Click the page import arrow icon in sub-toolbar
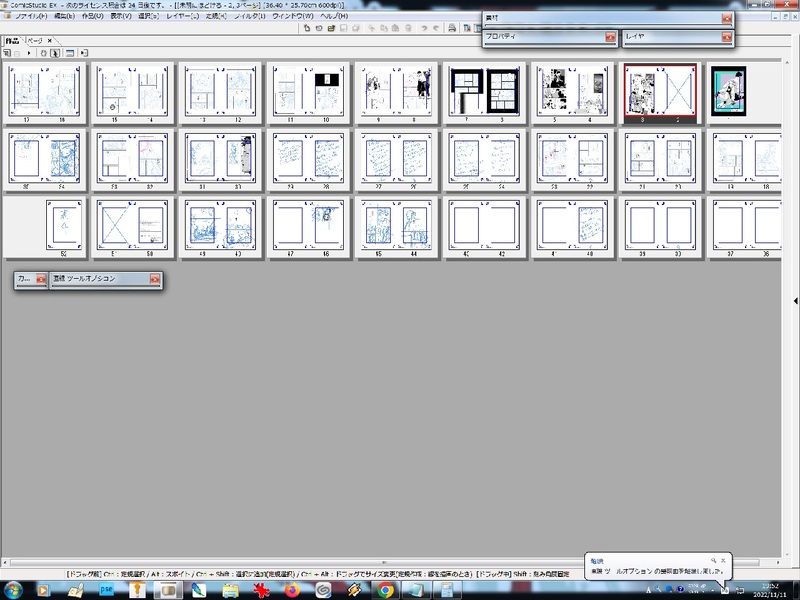This screenshot has width=800, height=600. (x=84, y=53)
